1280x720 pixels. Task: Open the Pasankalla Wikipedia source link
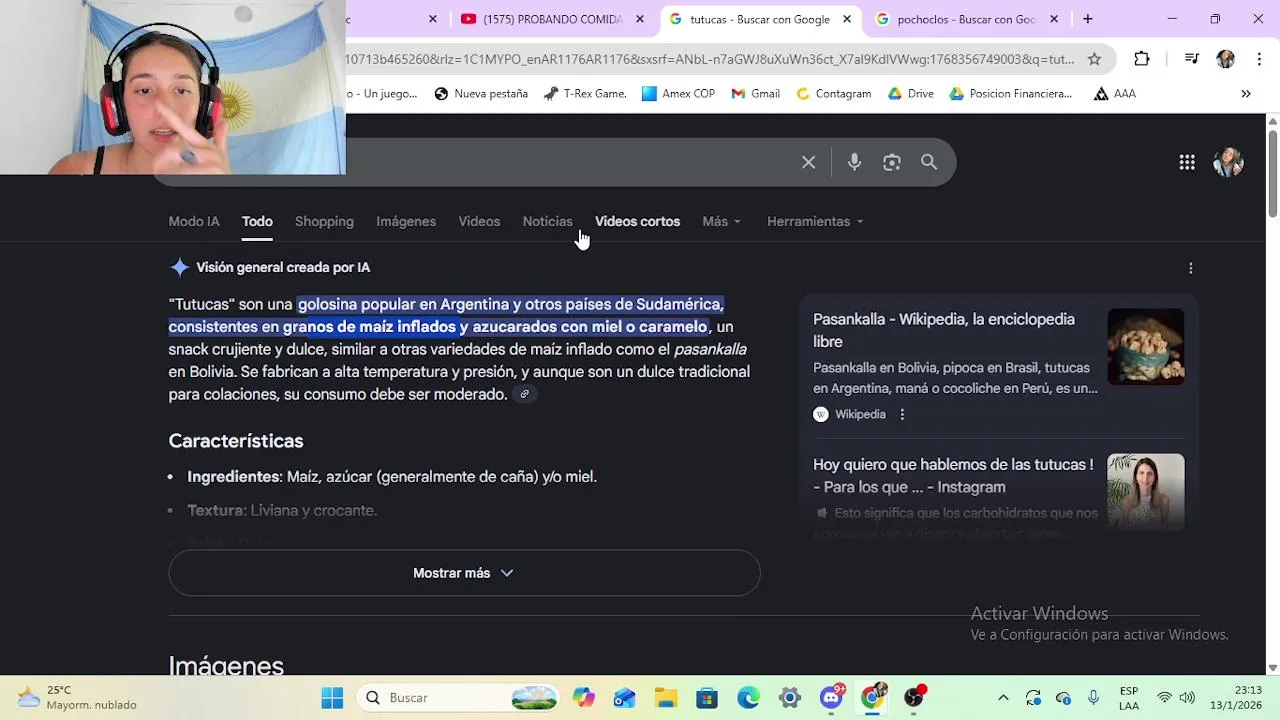(944, 330)
